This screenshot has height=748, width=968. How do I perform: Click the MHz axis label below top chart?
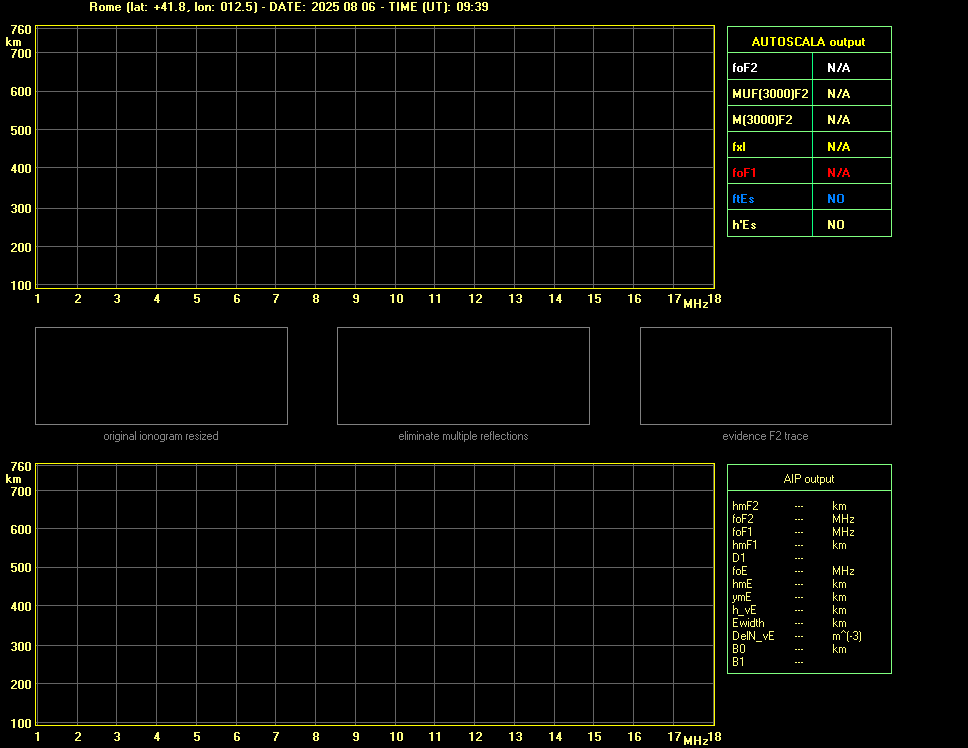(x=695, y=304)
